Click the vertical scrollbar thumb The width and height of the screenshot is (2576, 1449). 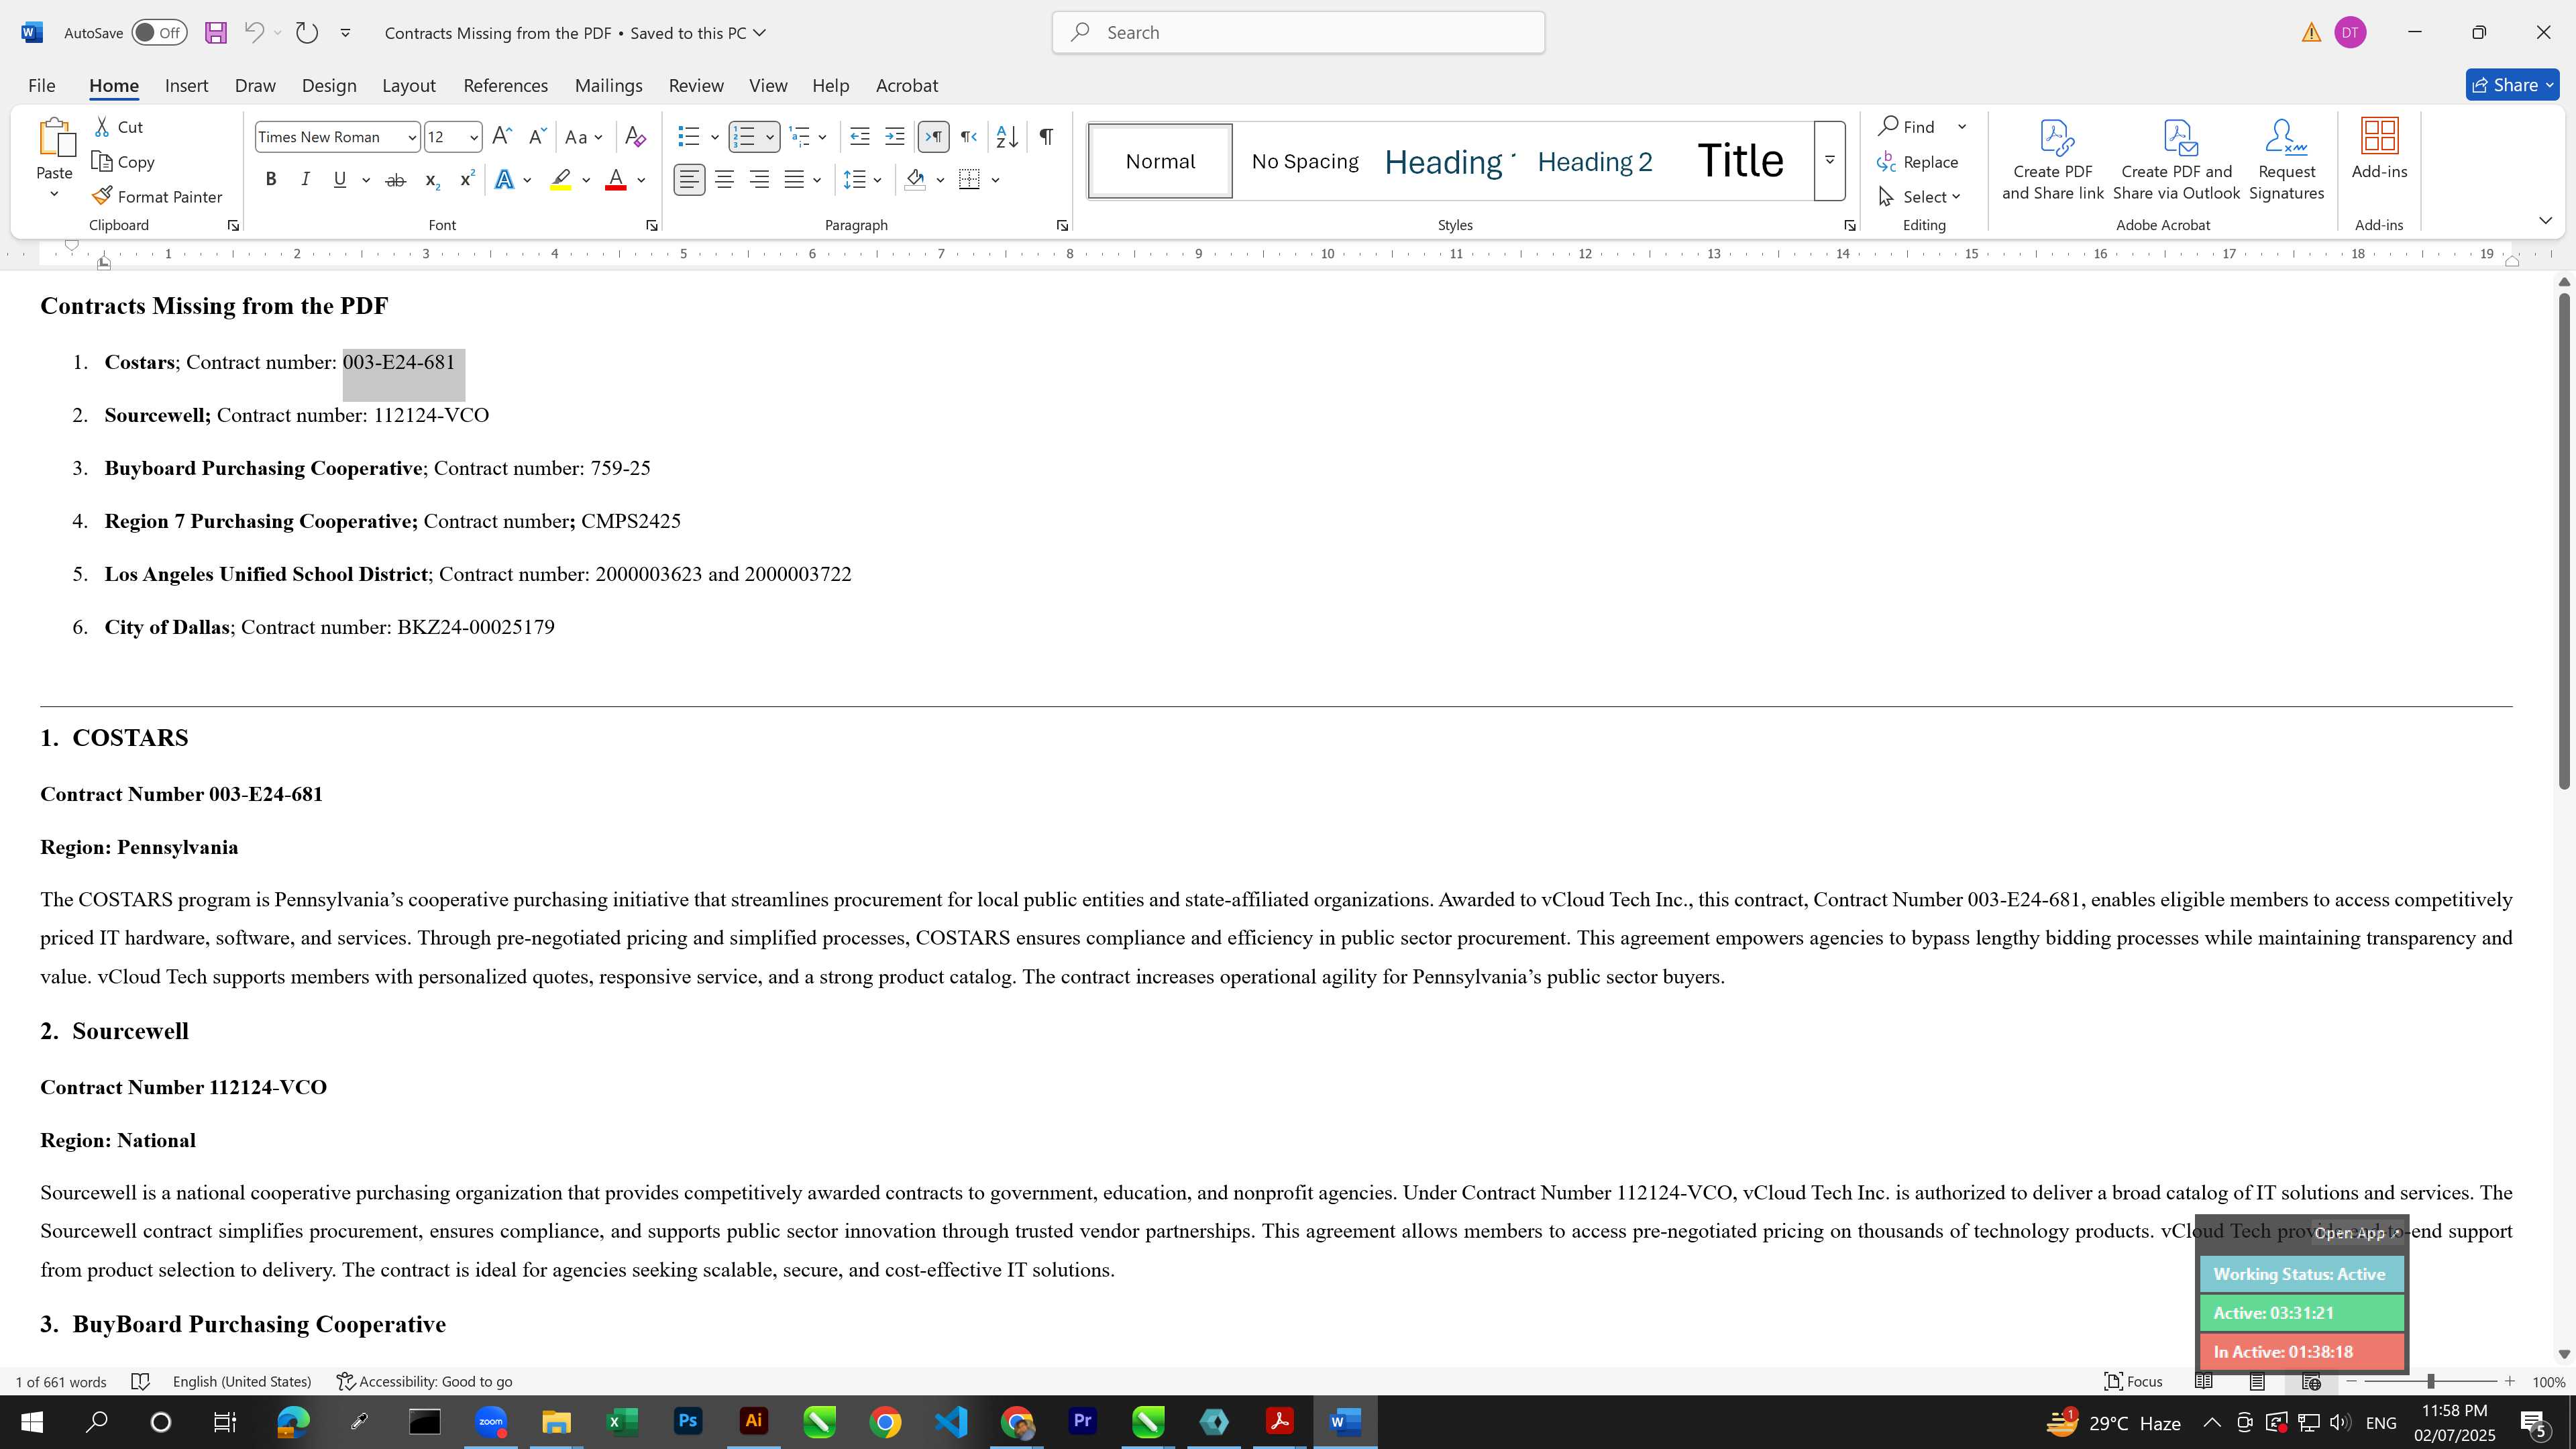tap(2564, 540)
